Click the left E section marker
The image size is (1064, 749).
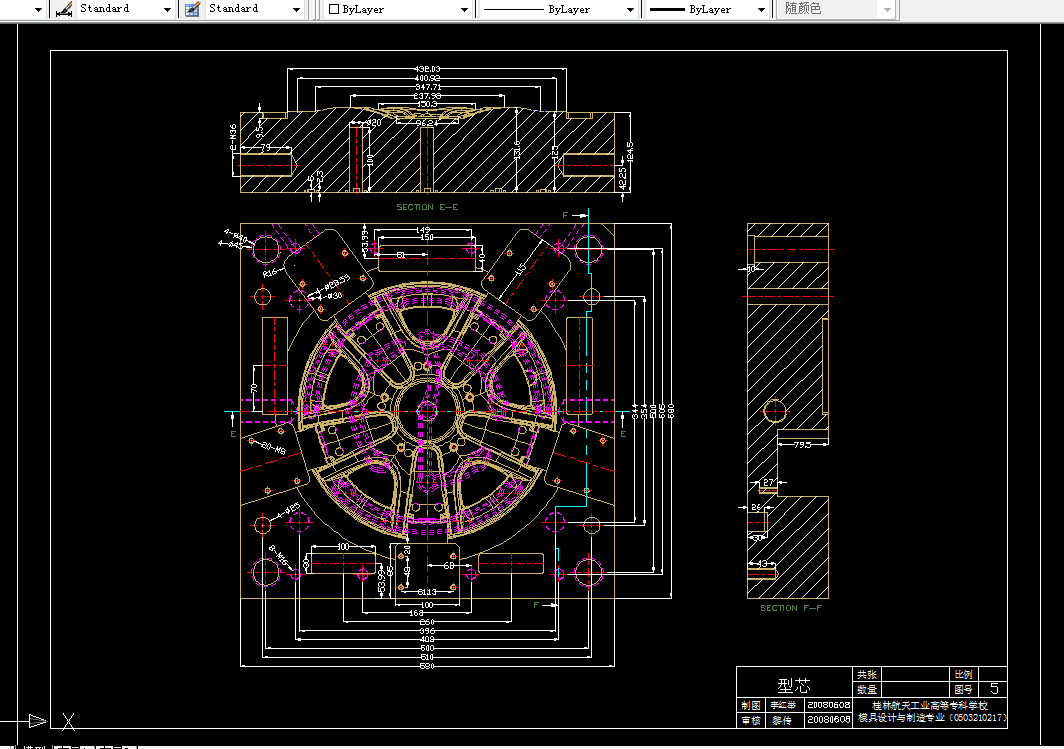click(x=233, y=434)
